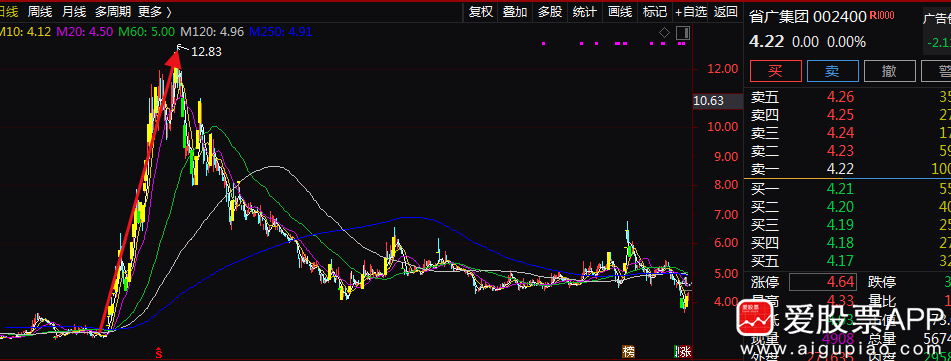The image size is (951, 361).
Task: Click the current price 4.22
Action: tap(767, 42)
